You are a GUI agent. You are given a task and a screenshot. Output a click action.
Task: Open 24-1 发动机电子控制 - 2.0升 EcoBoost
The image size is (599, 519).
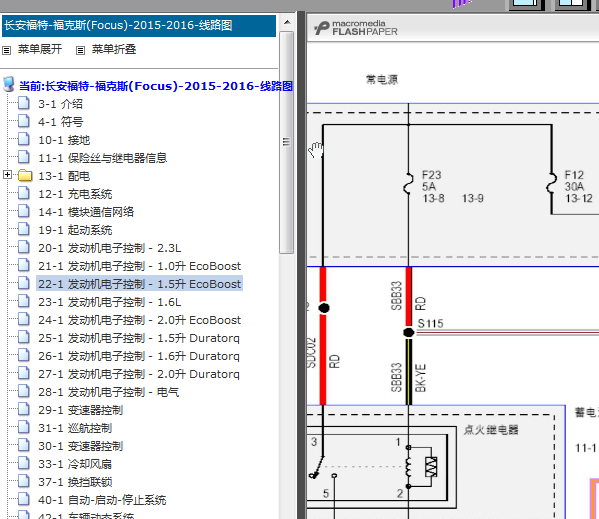click(x=139, y=320)
